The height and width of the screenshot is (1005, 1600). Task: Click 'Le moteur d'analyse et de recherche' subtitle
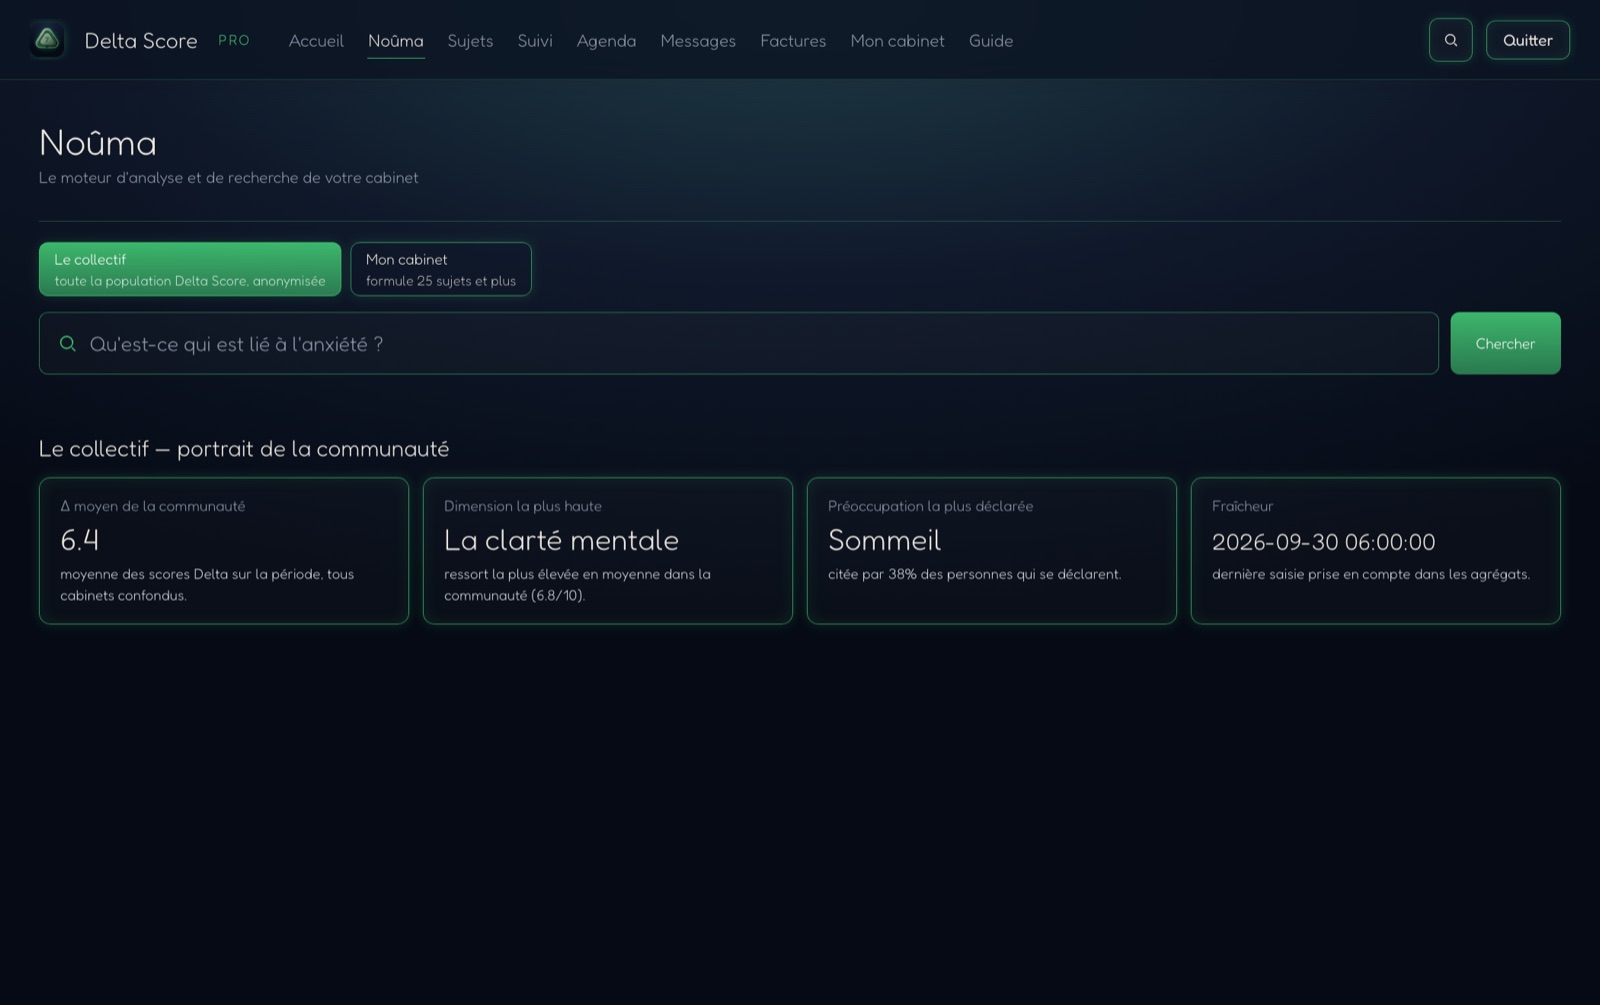229,178
